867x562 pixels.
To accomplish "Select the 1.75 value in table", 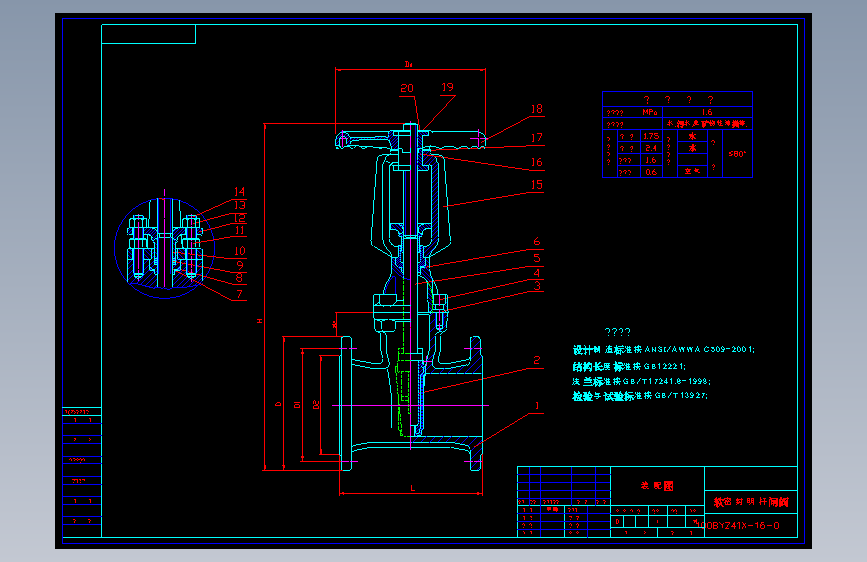I will point(651,136).
